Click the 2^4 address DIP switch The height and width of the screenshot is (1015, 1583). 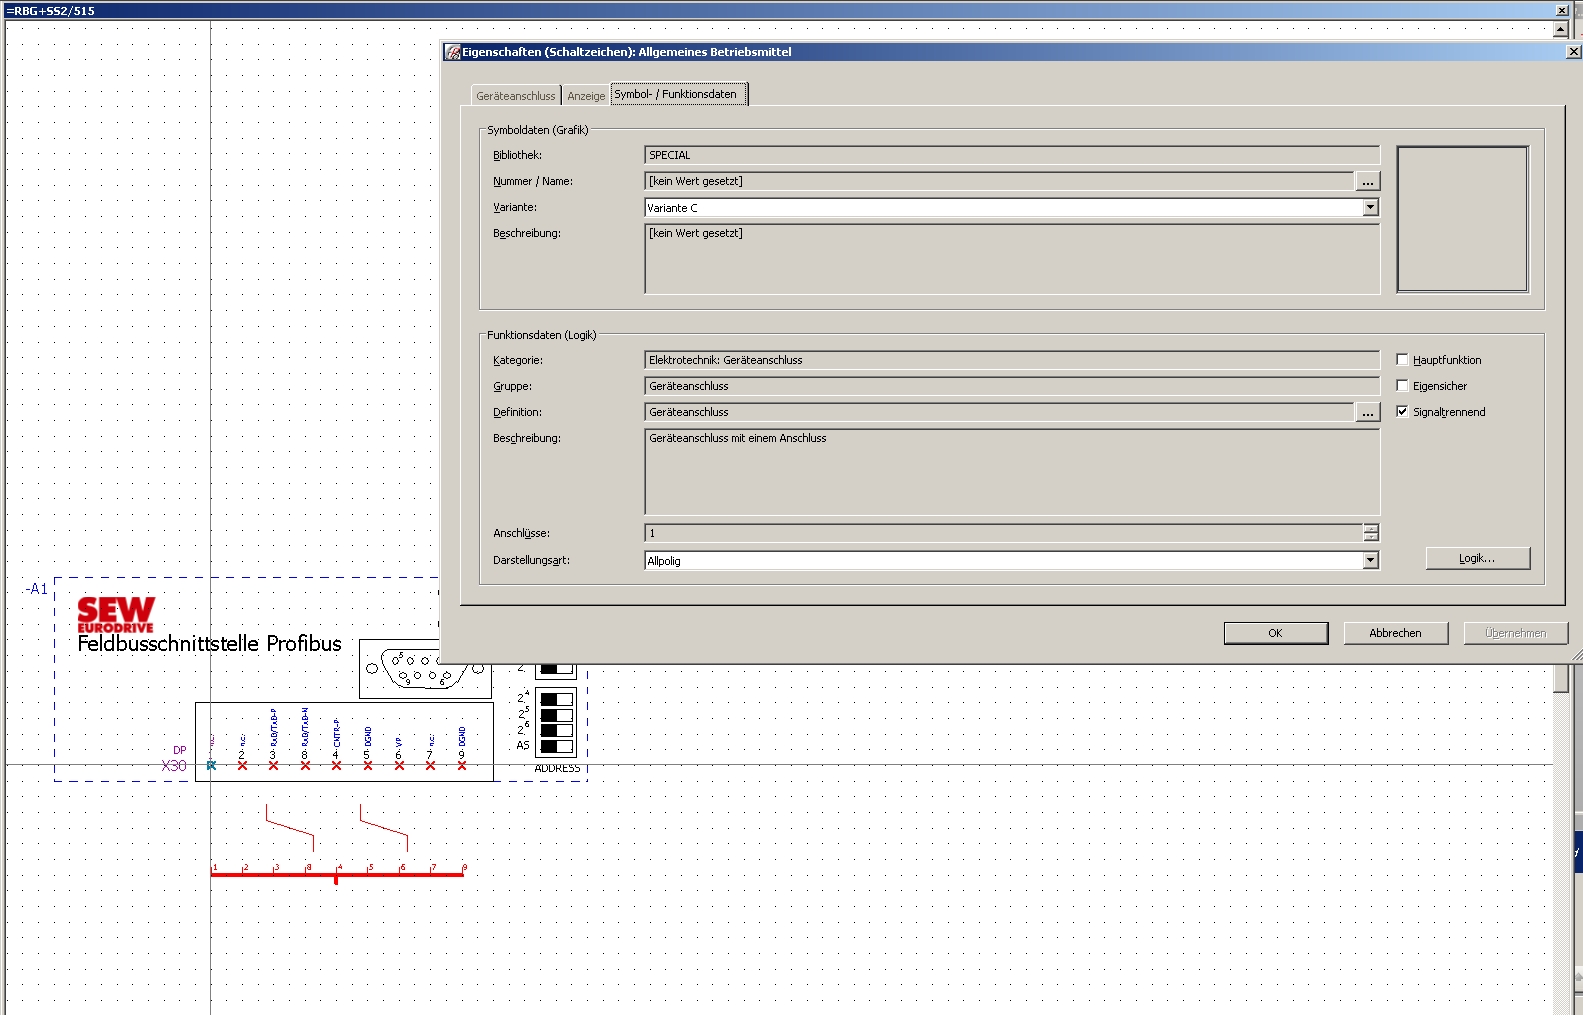(557, 699)
